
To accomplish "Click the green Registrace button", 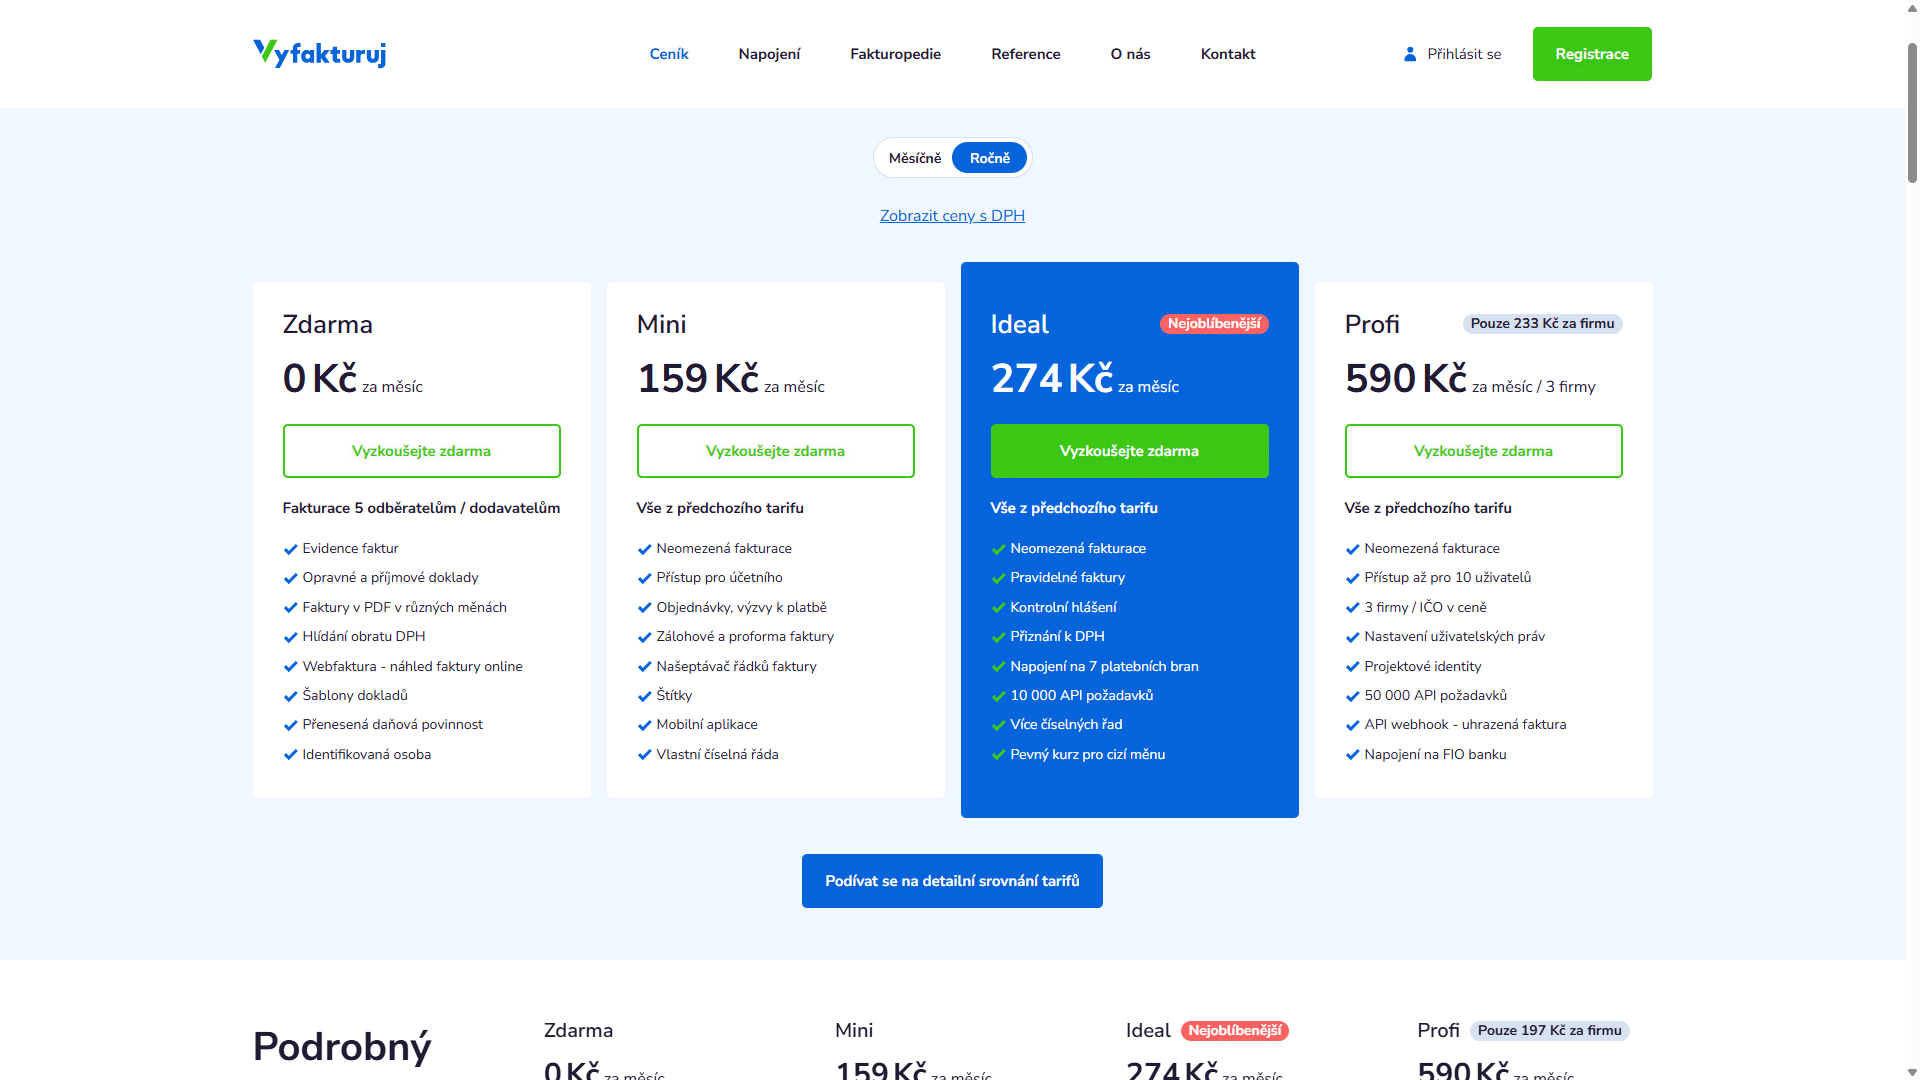I will [1592, 54].
